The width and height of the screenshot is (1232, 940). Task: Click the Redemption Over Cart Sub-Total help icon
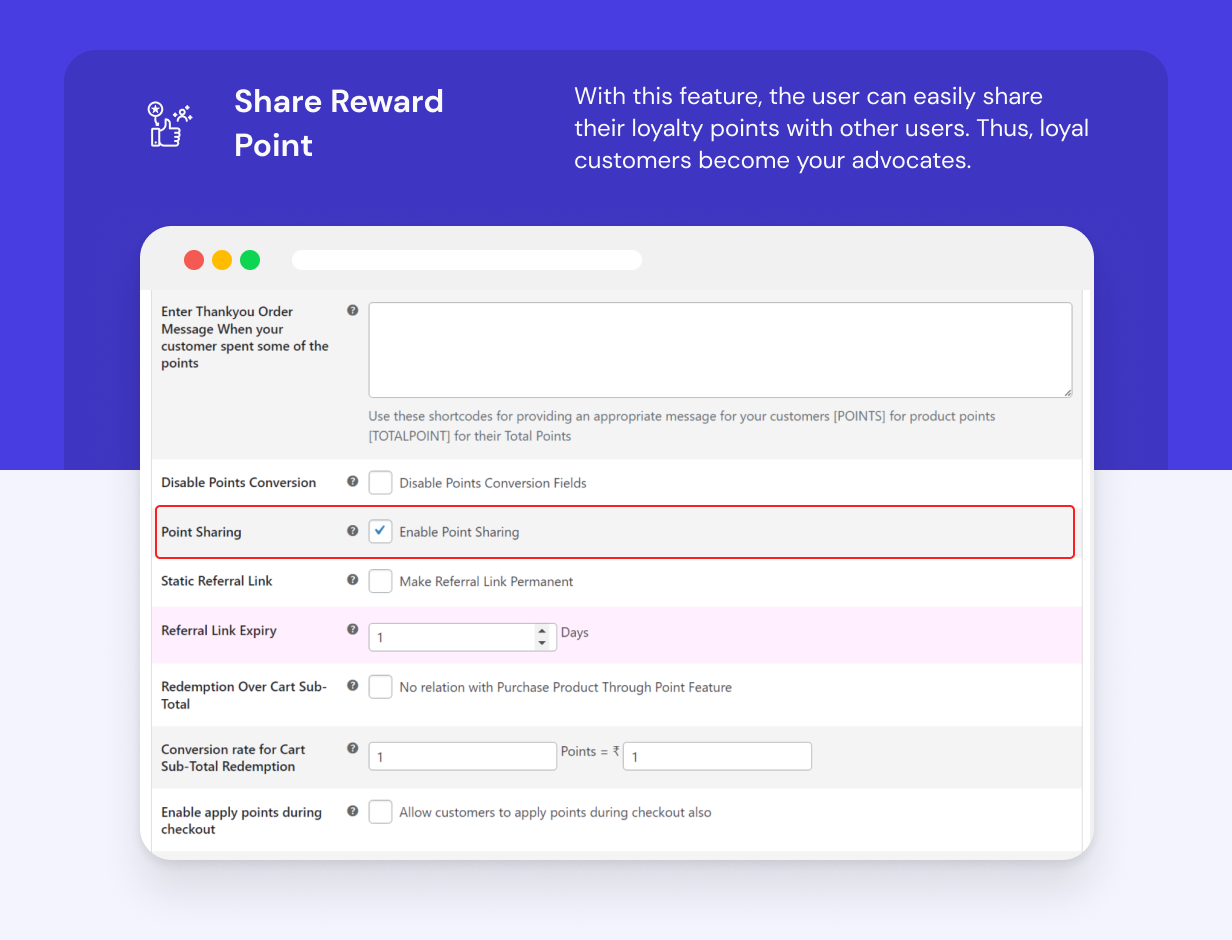tap(352, 686)
